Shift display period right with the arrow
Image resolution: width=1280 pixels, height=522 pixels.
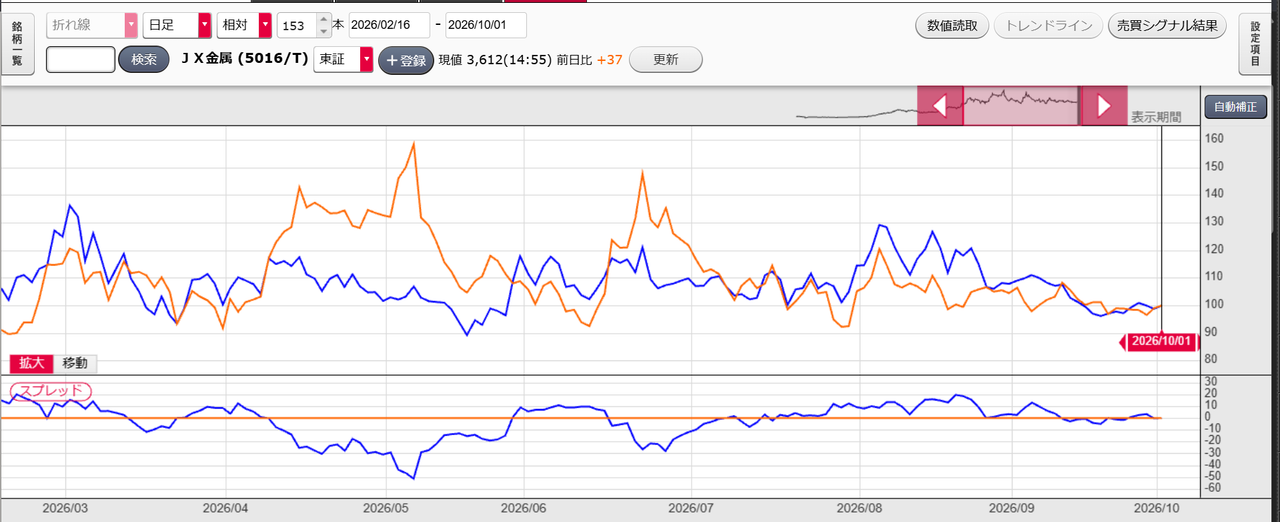(1104, 105)
